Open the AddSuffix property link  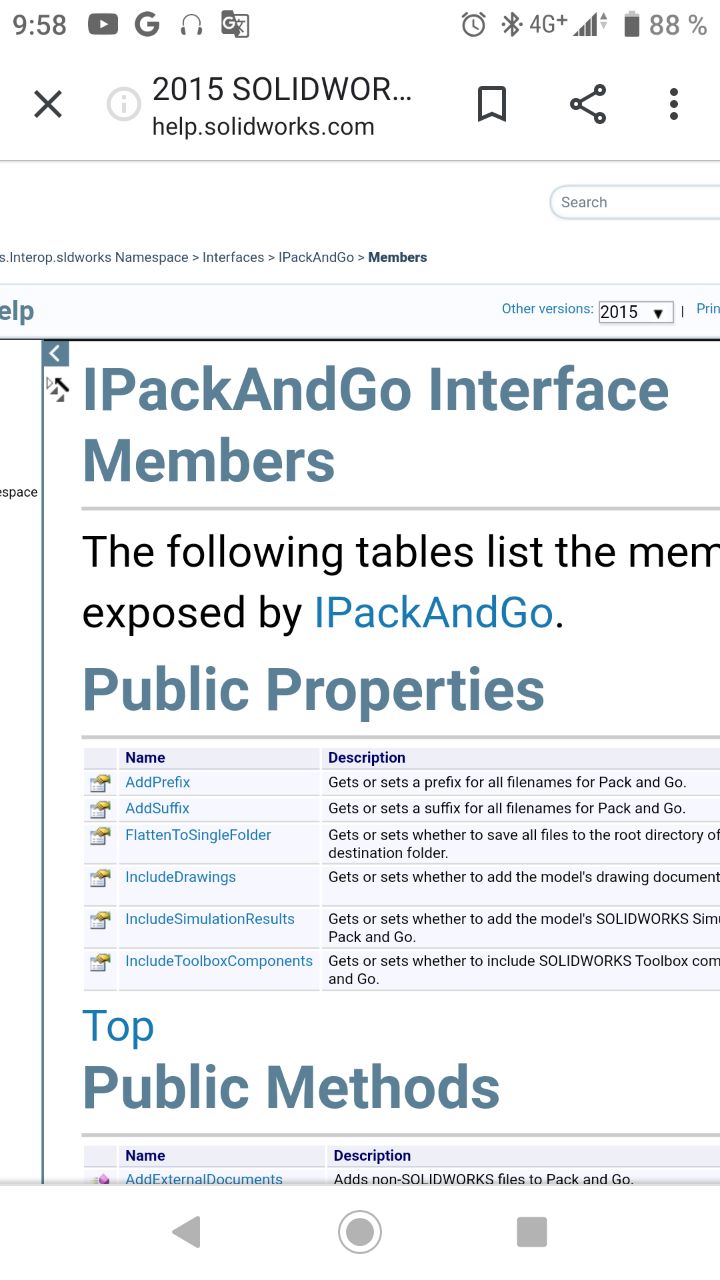click(x=157, y=808)
